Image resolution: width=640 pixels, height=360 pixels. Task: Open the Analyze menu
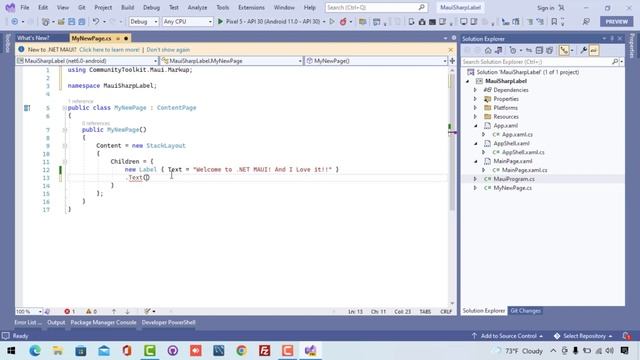point(197,8)
